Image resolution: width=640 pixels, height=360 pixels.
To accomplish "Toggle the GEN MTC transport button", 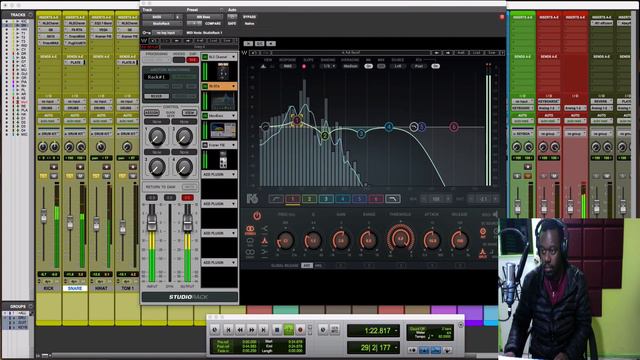I will [x=334, y=329].
